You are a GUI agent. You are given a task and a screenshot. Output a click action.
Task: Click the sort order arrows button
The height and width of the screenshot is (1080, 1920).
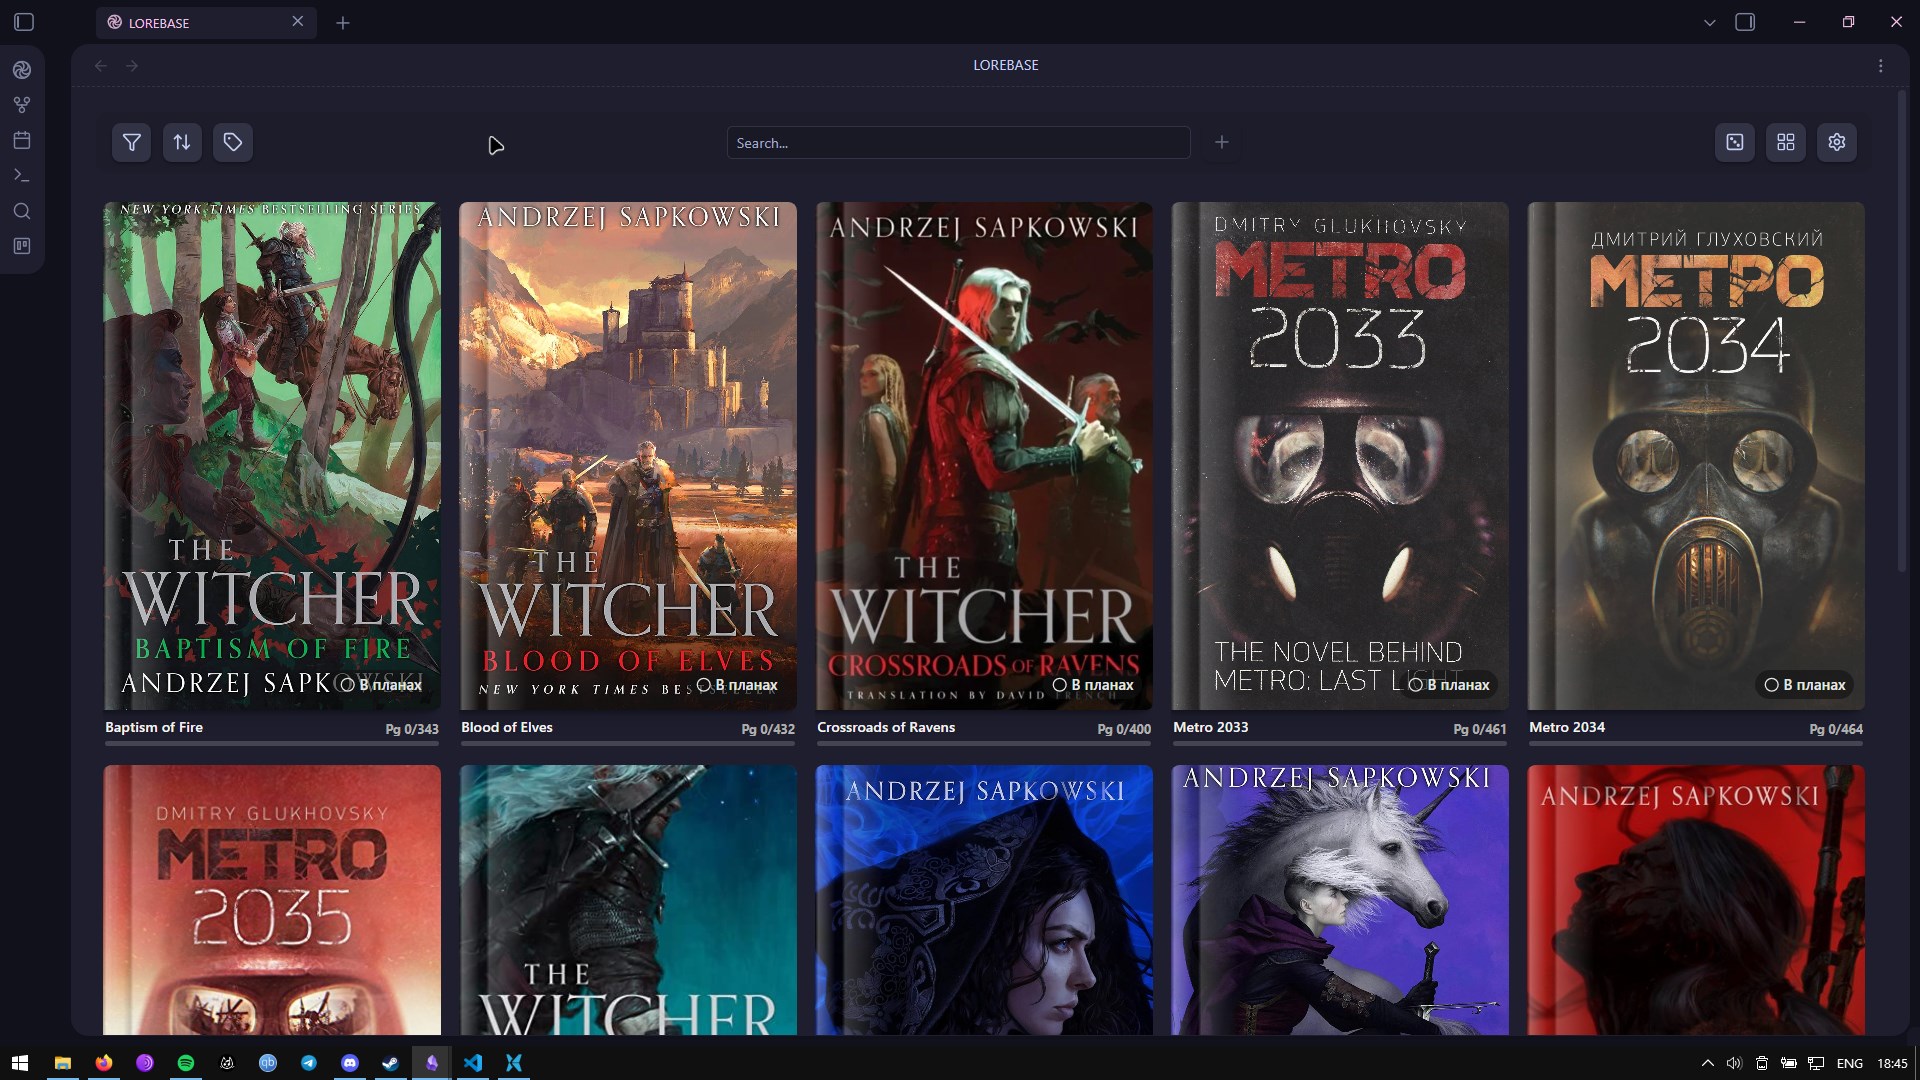tap(182, 142)
